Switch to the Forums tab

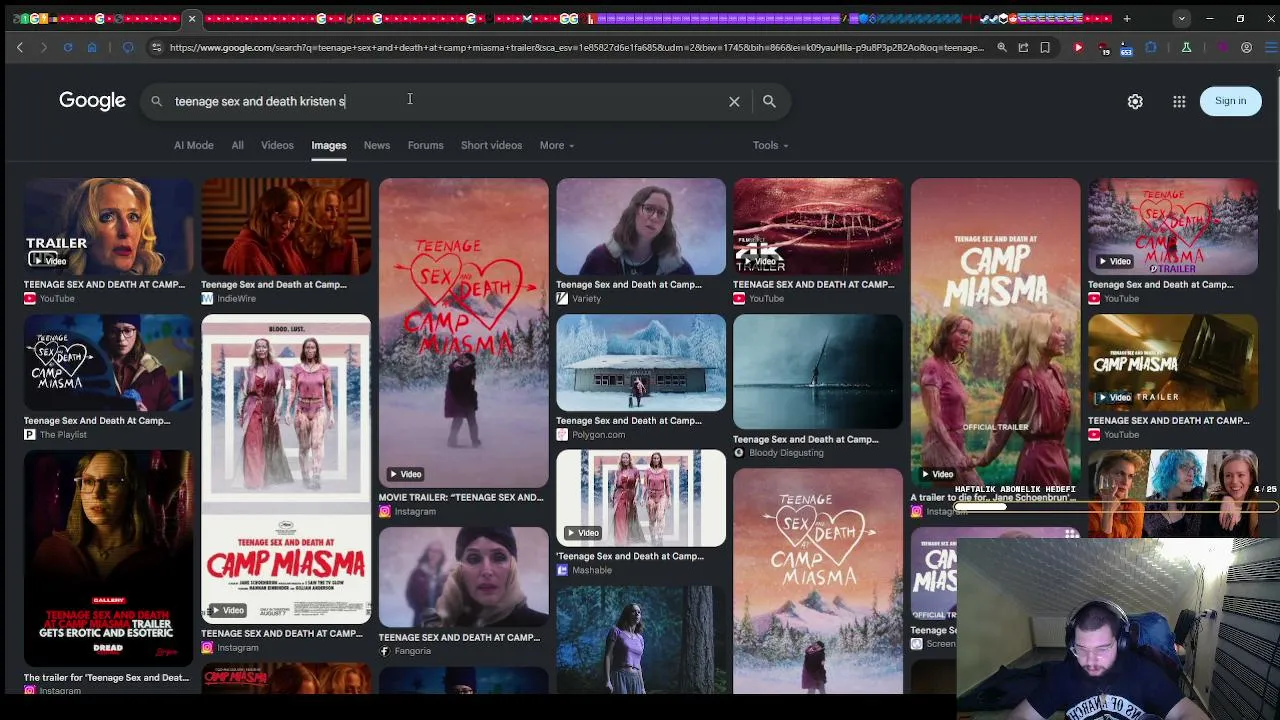[x=425, y=145]
